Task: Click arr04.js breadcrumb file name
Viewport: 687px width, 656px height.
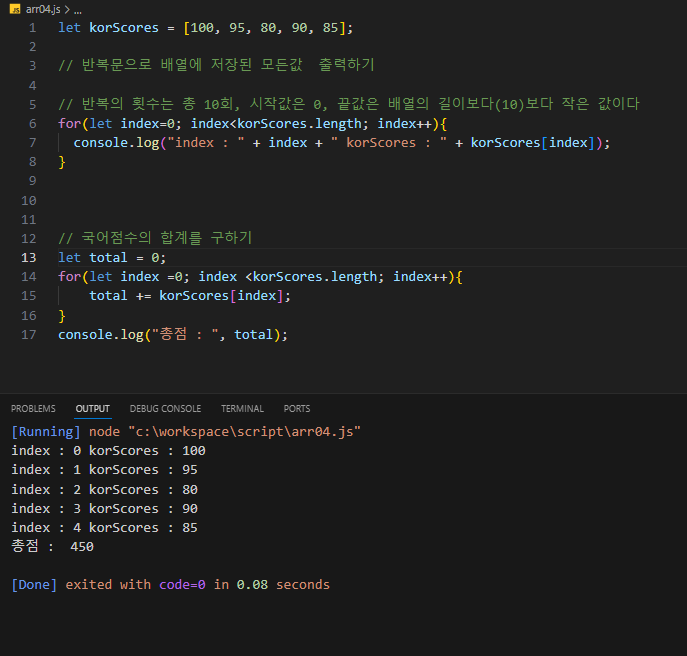Action: pyautogui.click(x=43, y=9)
